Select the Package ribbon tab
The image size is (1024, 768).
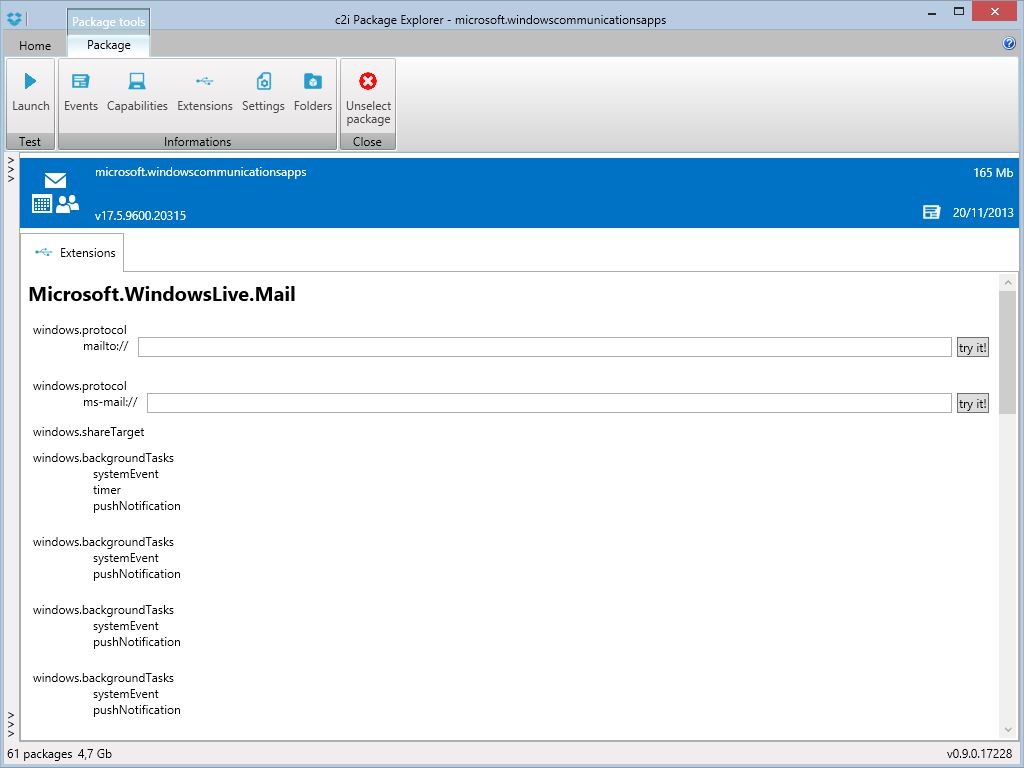point(108,44)
